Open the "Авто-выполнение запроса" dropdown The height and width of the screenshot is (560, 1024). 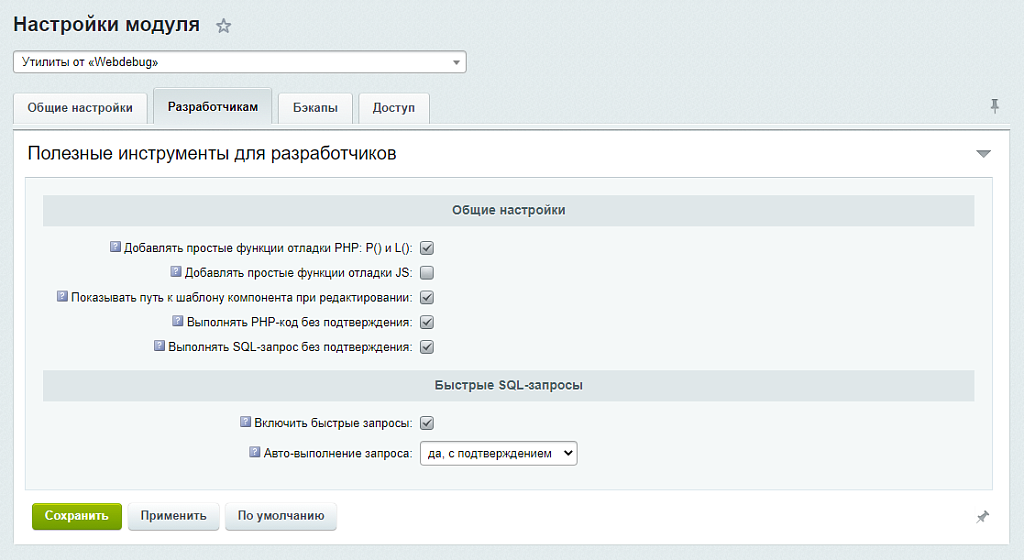pos(498,453)
